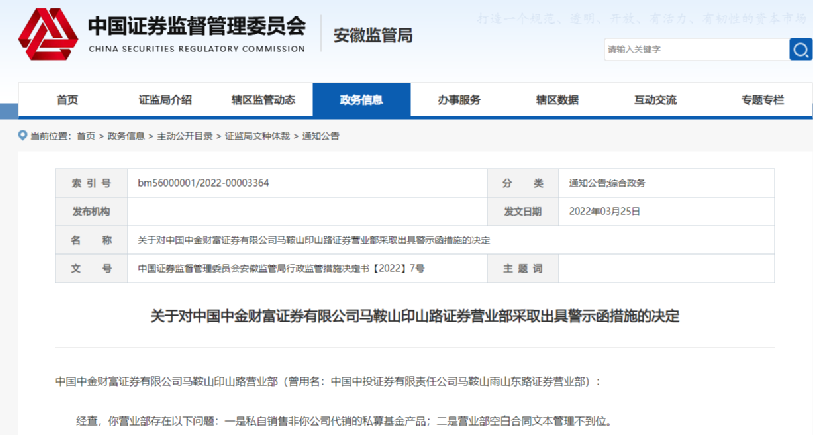Click the 文号 label cell
This screenshot has width=813, height=435.
(91, 269)
